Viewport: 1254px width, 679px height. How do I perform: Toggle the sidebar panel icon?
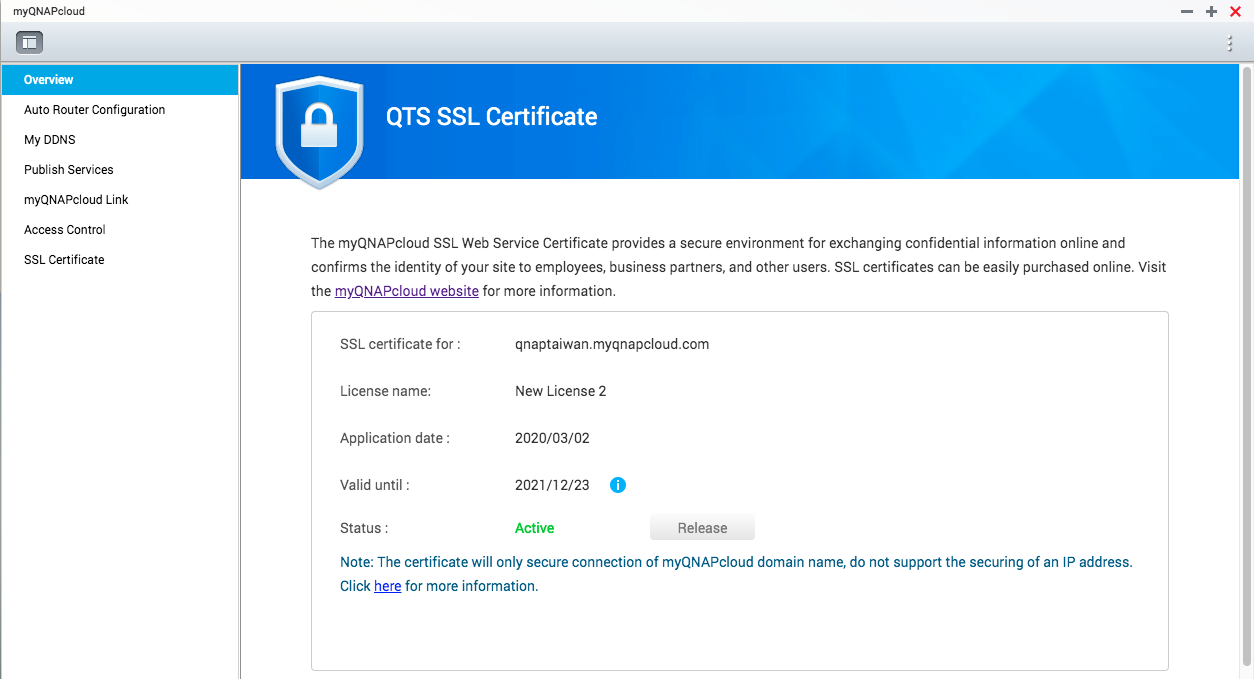coord(29,42)
